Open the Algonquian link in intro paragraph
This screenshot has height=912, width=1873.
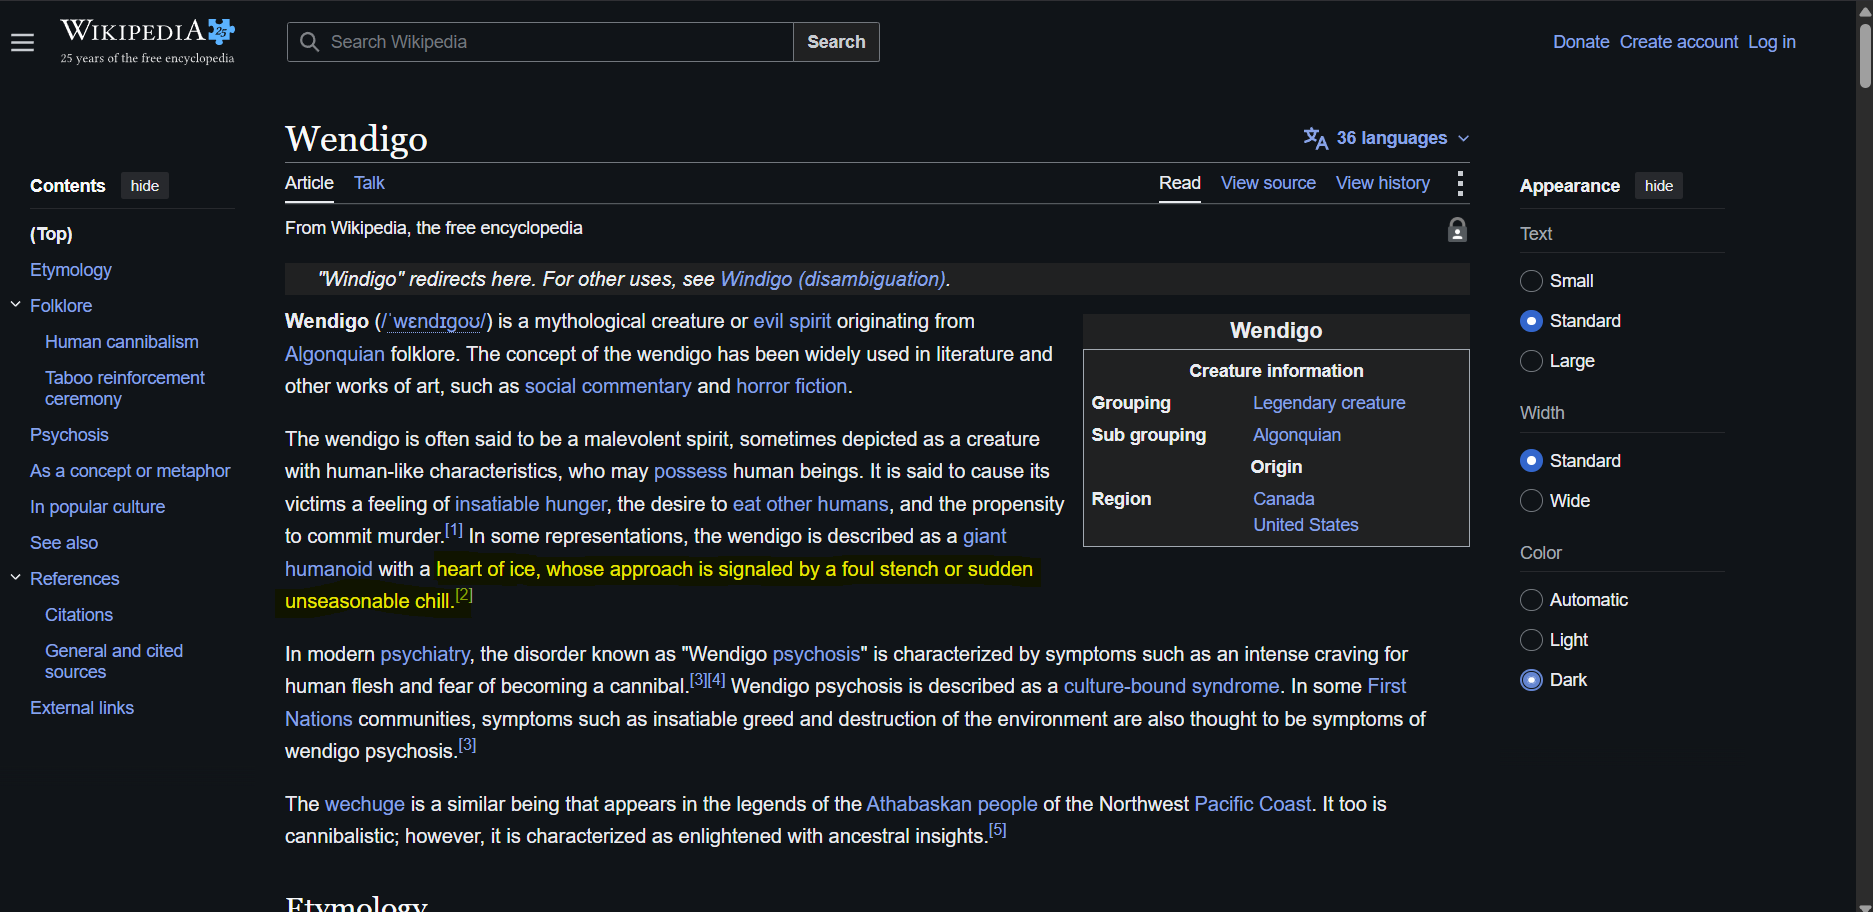335,354
